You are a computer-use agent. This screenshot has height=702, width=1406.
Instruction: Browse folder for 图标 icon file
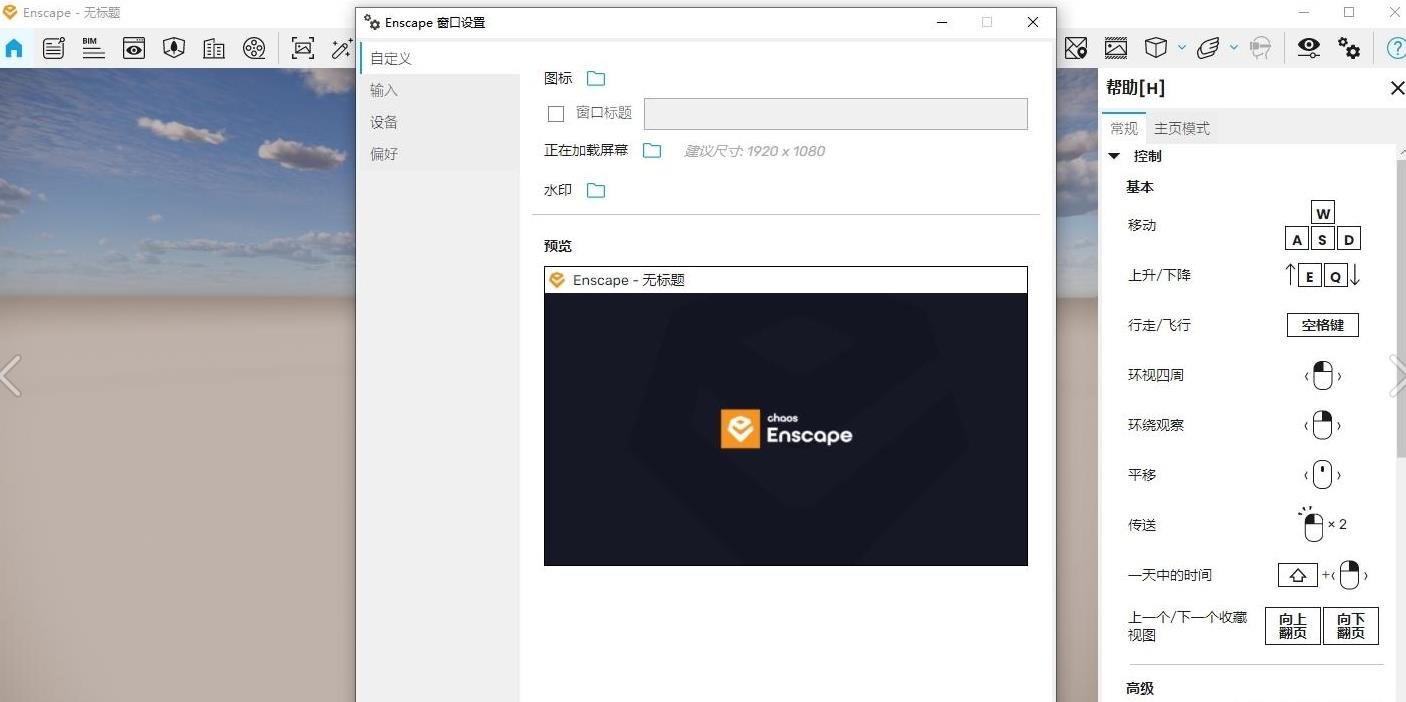click(x=596, y=78)
